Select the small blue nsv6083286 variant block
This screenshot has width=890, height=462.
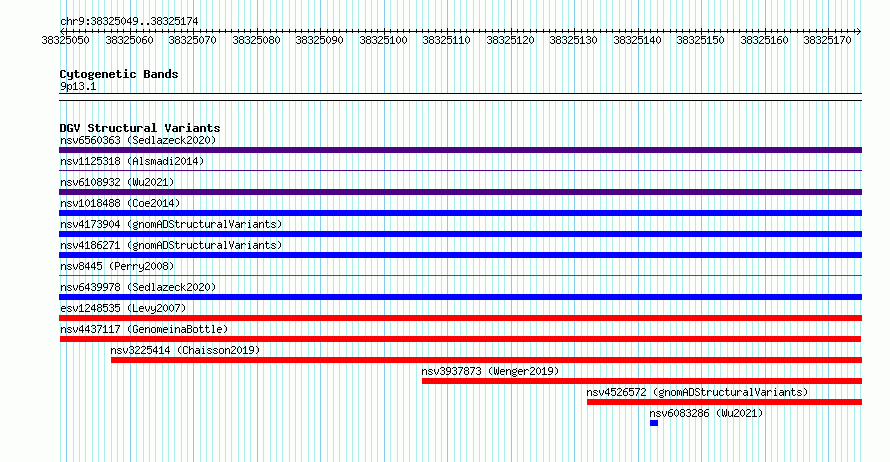[654, 423]
